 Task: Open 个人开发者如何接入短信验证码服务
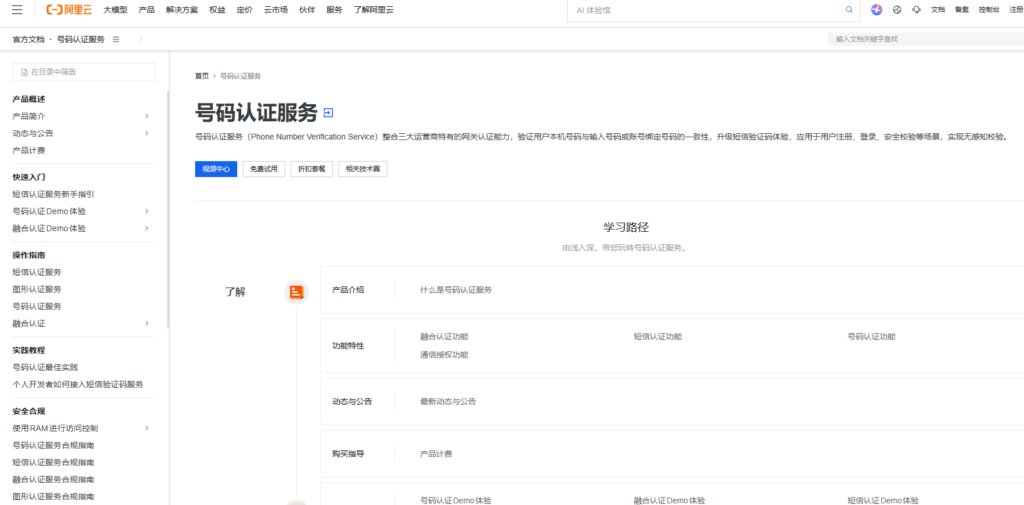click(x=78, y=384)
